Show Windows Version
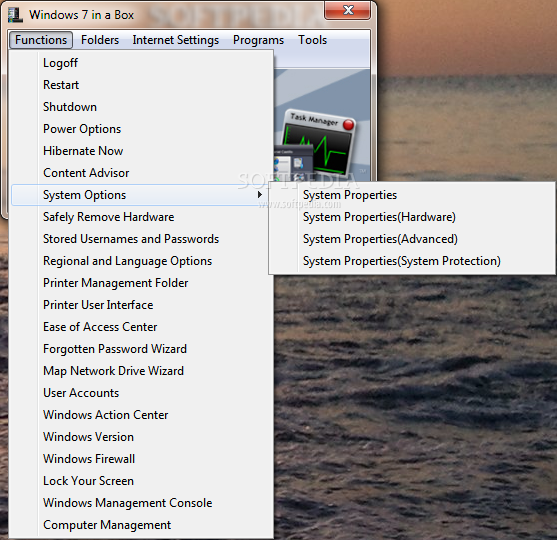The height and width of the screenshot is (540, 557). pyautogui.click(x=142, y=437)
